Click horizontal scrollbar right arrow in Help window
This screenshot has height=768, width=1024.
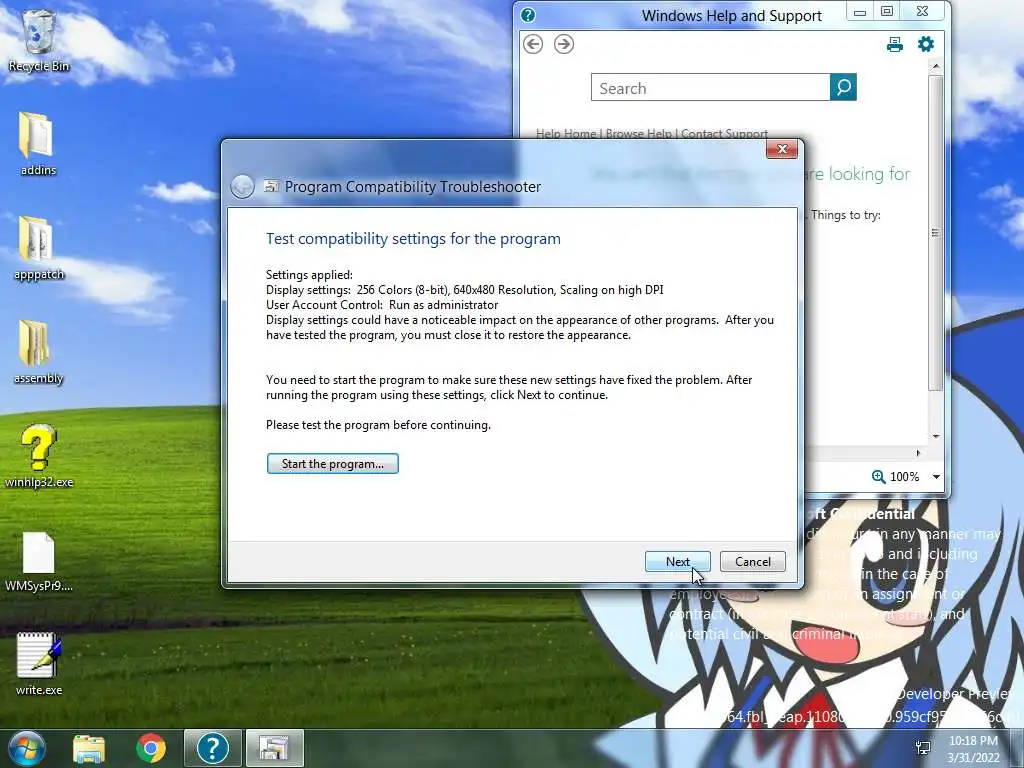click(x=918, y=453)
